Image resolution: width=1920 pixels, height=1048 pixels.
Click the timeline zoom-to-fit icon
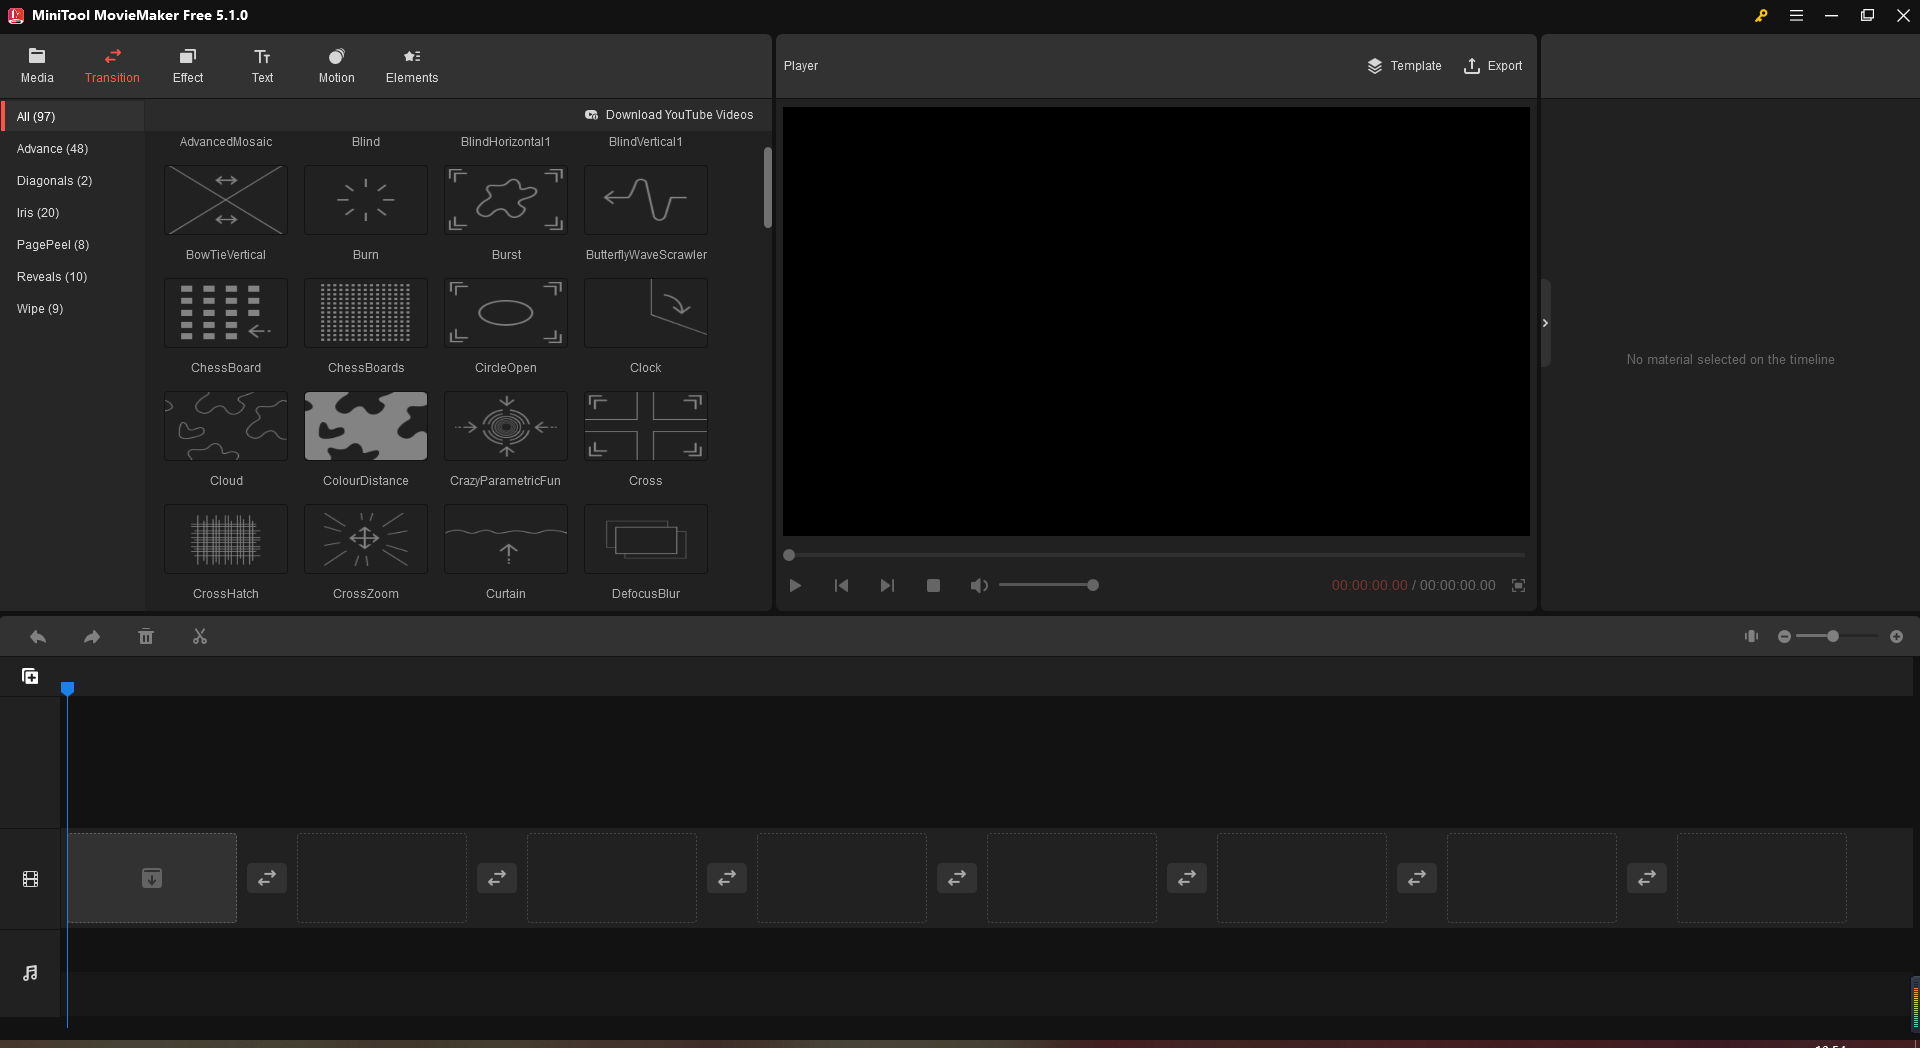click(1751, 636)
